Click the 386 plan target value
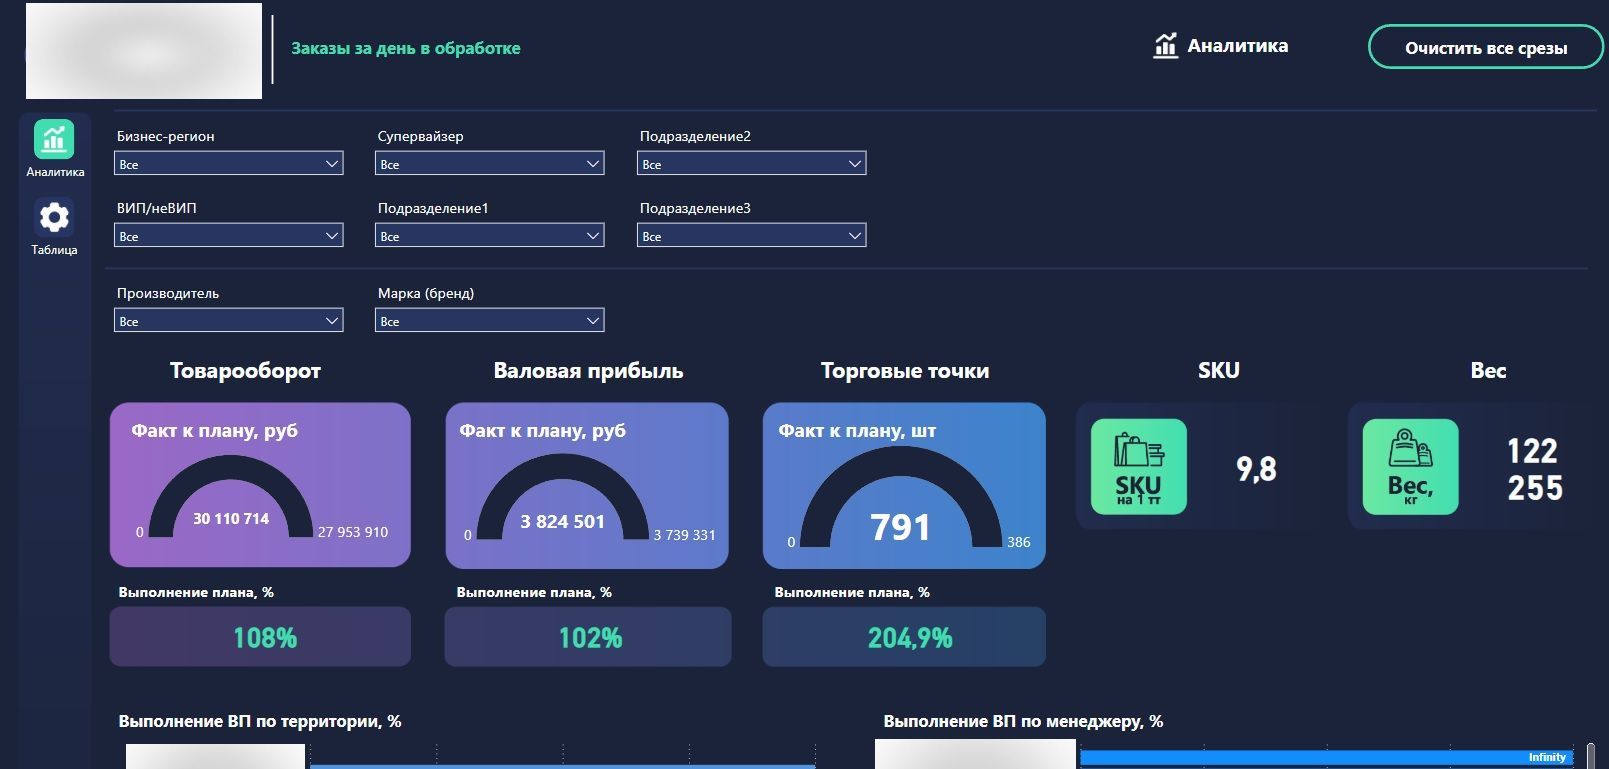 [x=1019, y=542]
